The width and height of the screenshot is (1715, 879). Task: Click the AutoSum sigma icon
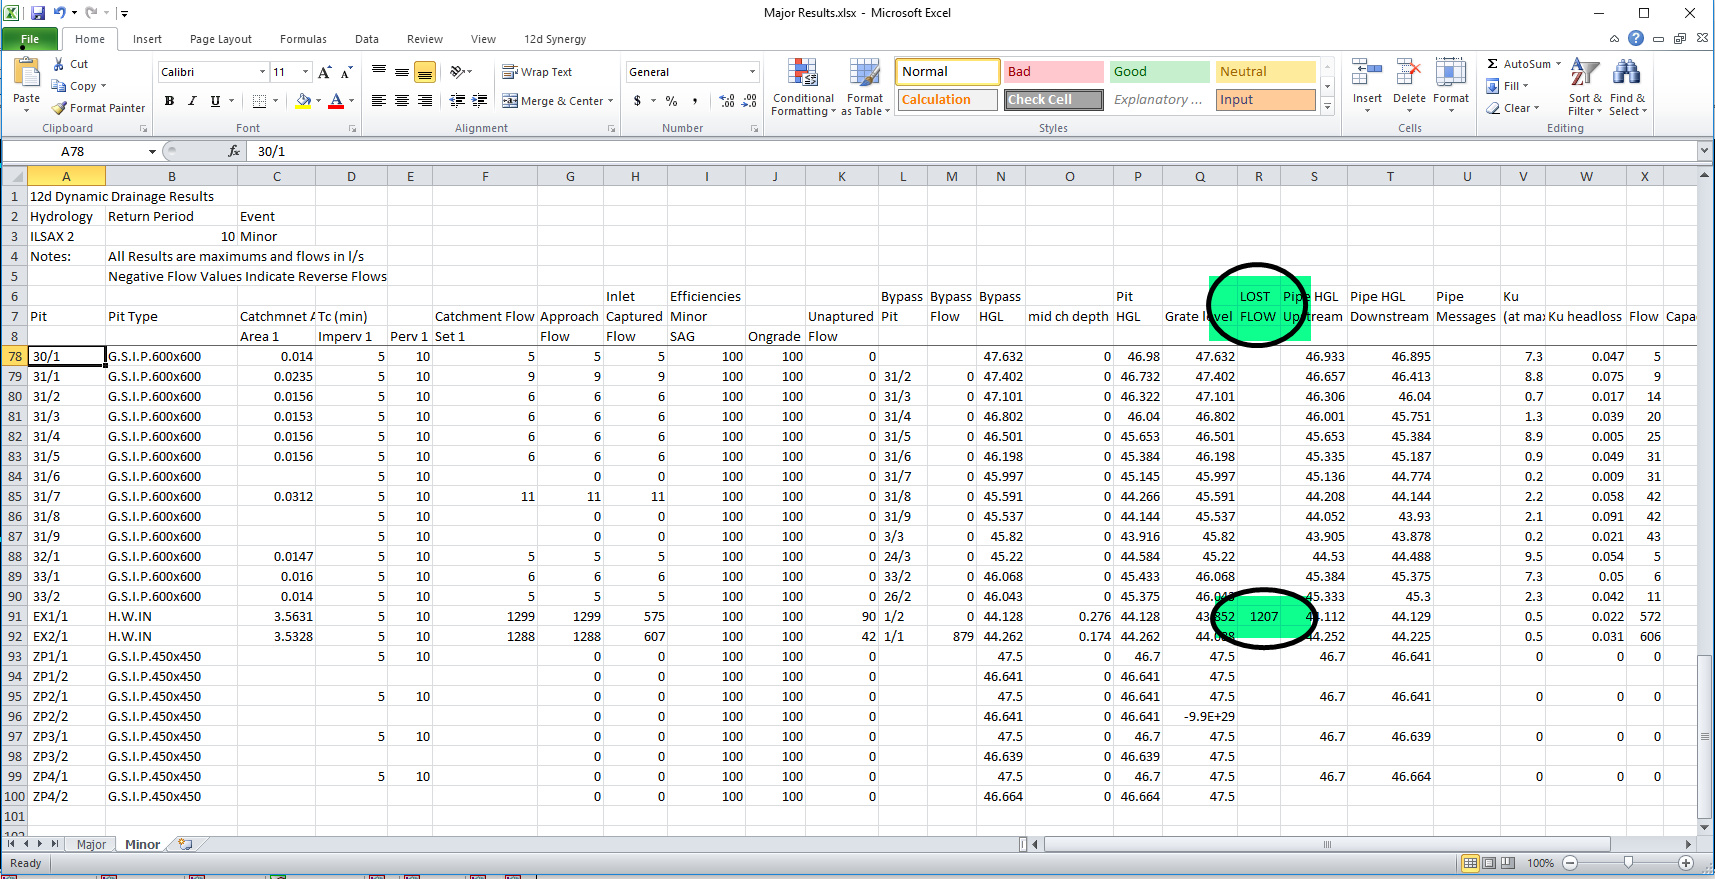click(x=1493, y=64)
